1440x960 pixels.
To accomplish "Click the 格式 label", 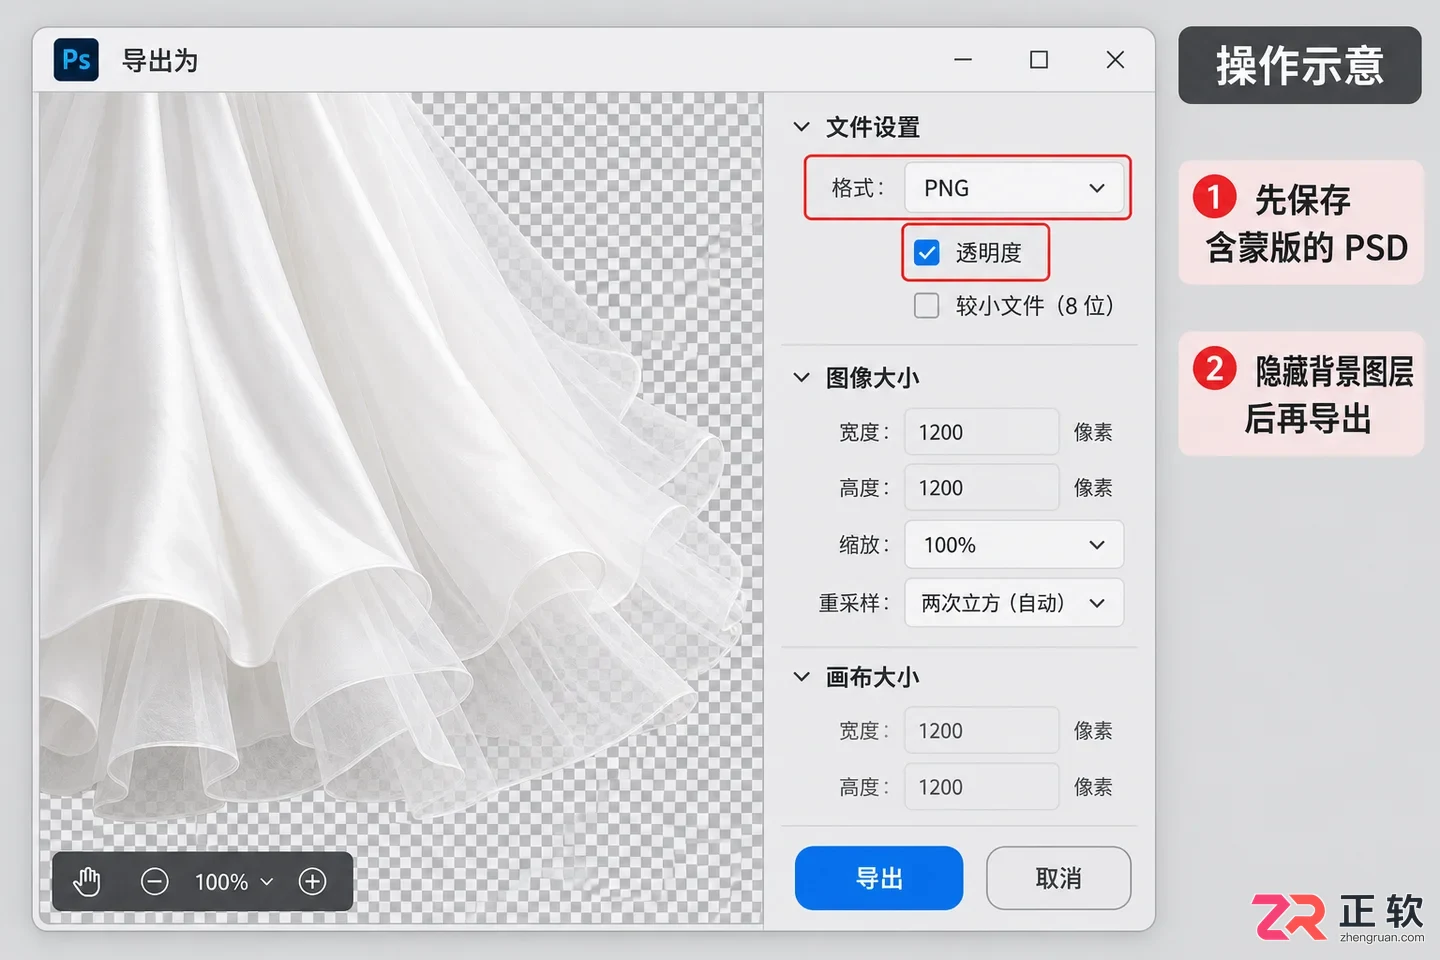I will [858, 188].
